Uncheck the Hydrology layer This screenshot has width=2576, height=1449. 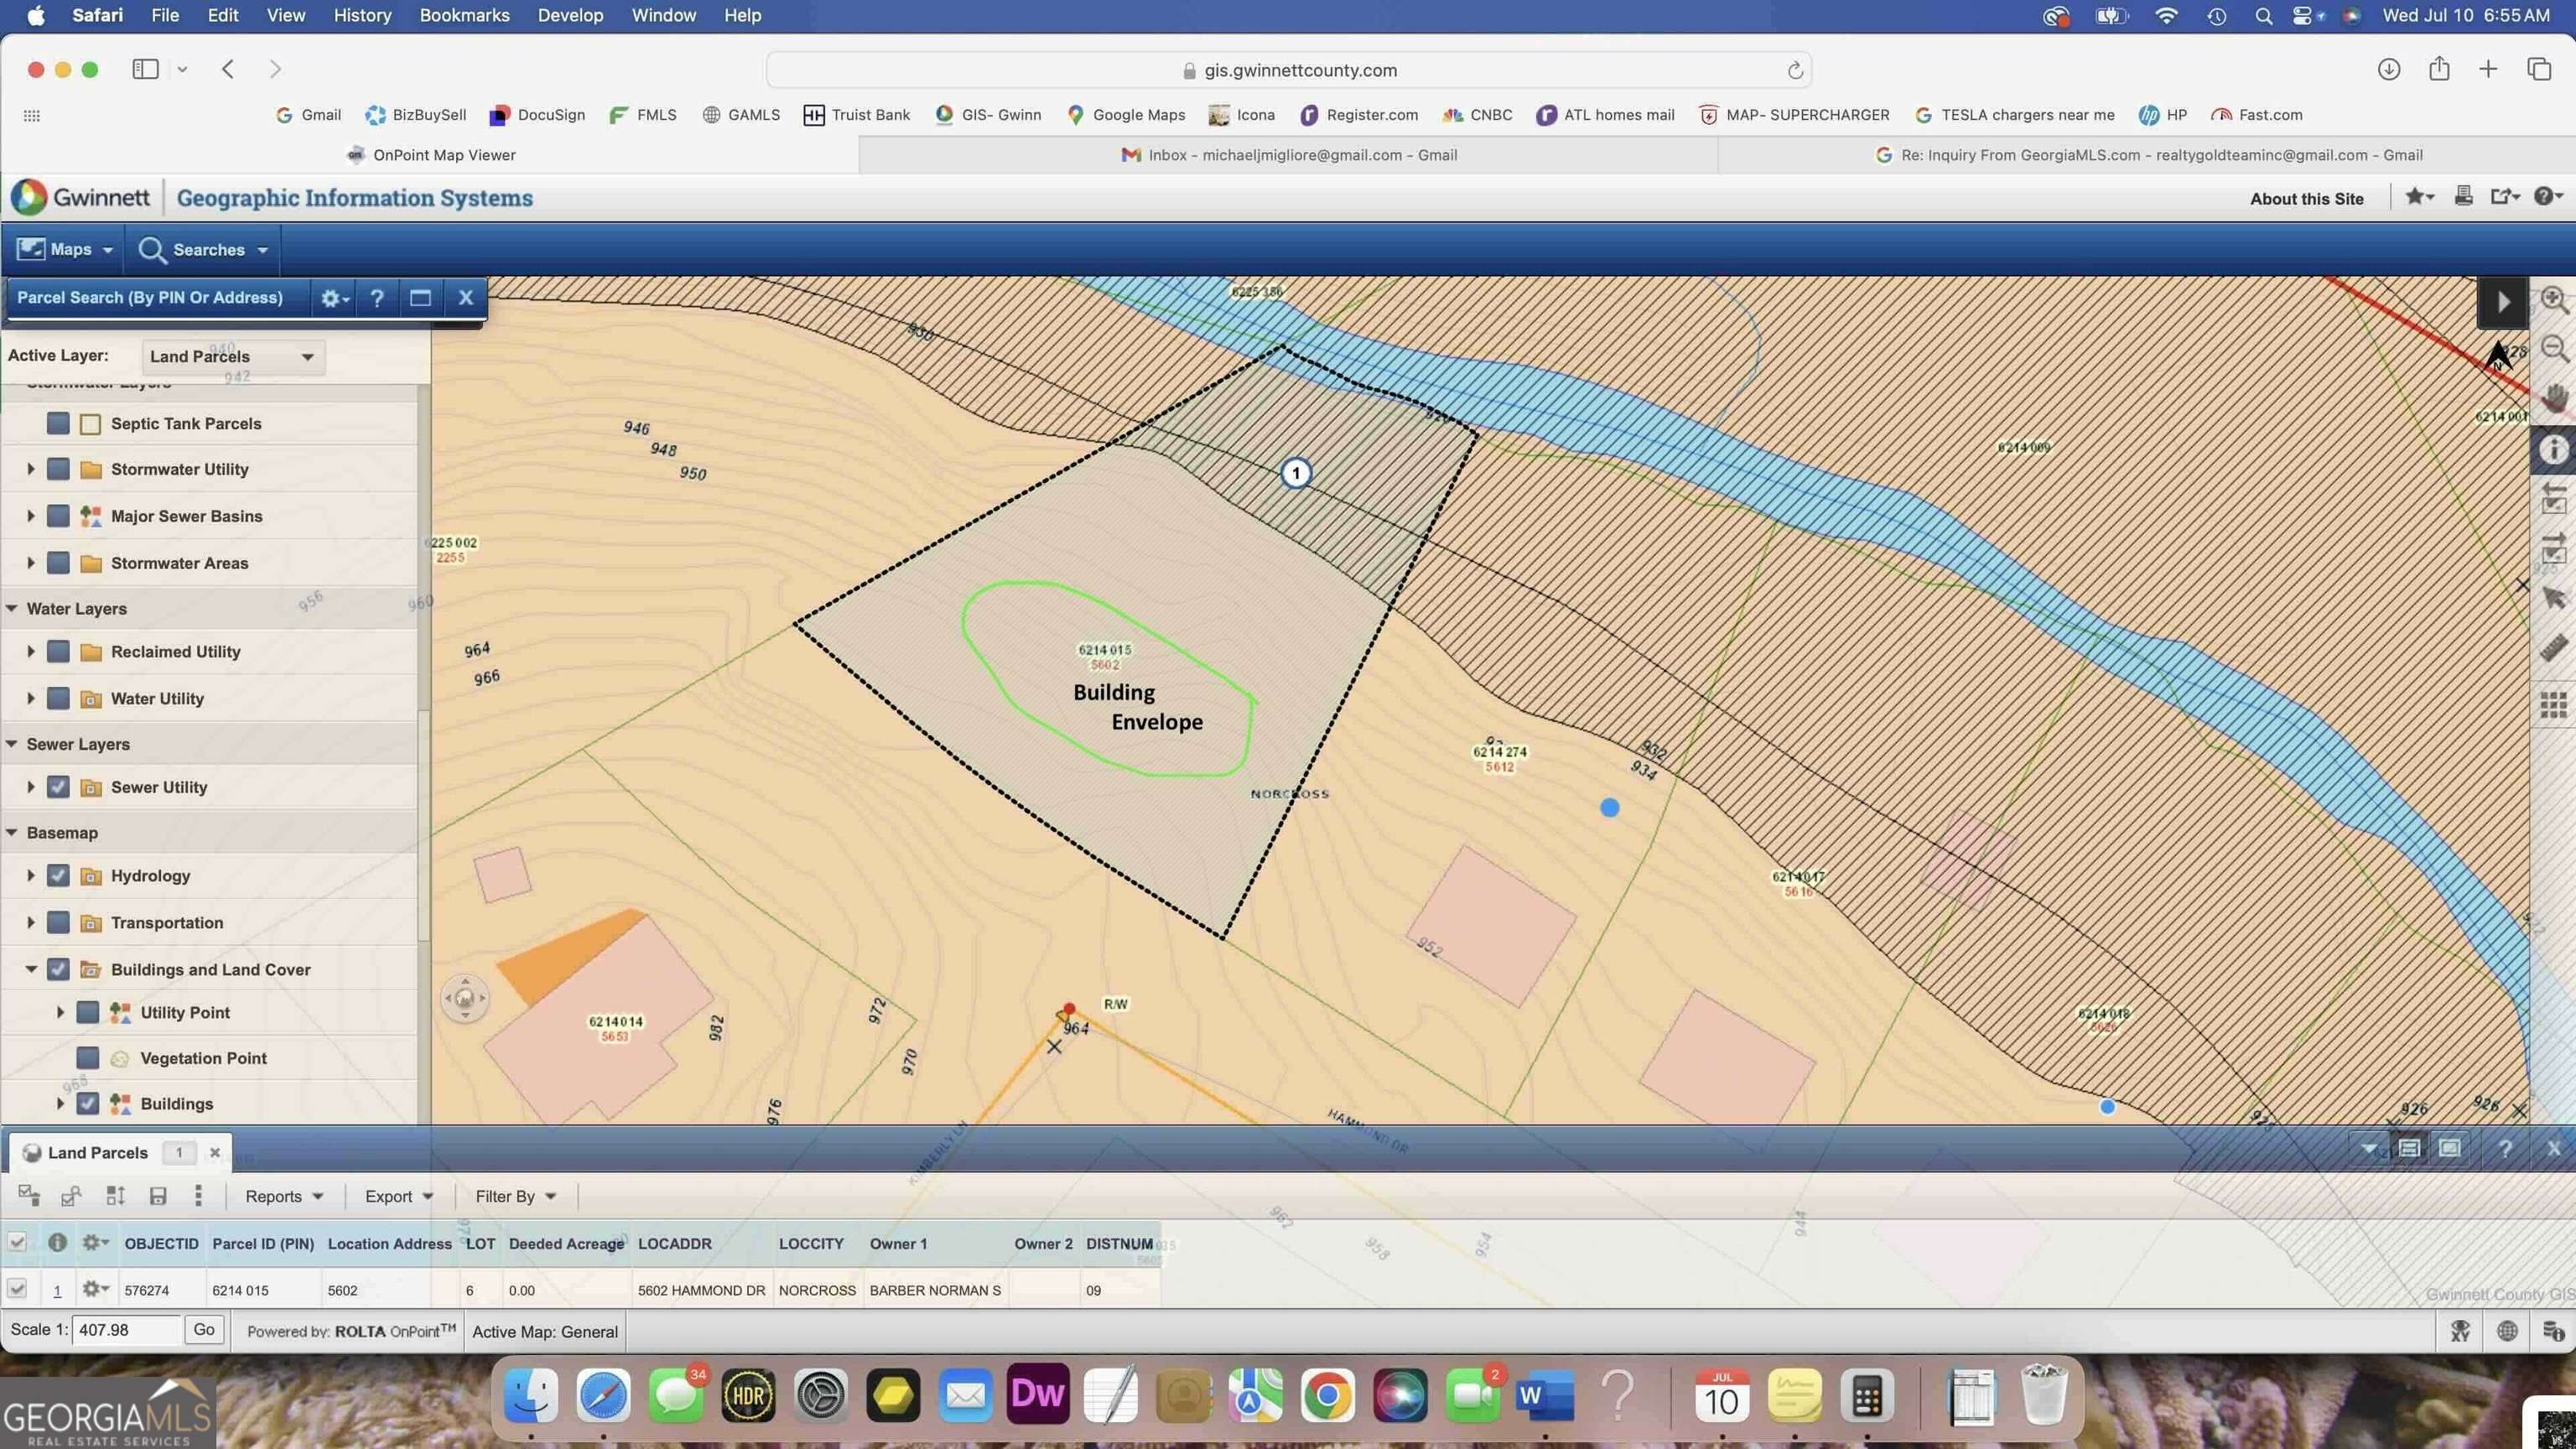[x=58, y=876]
